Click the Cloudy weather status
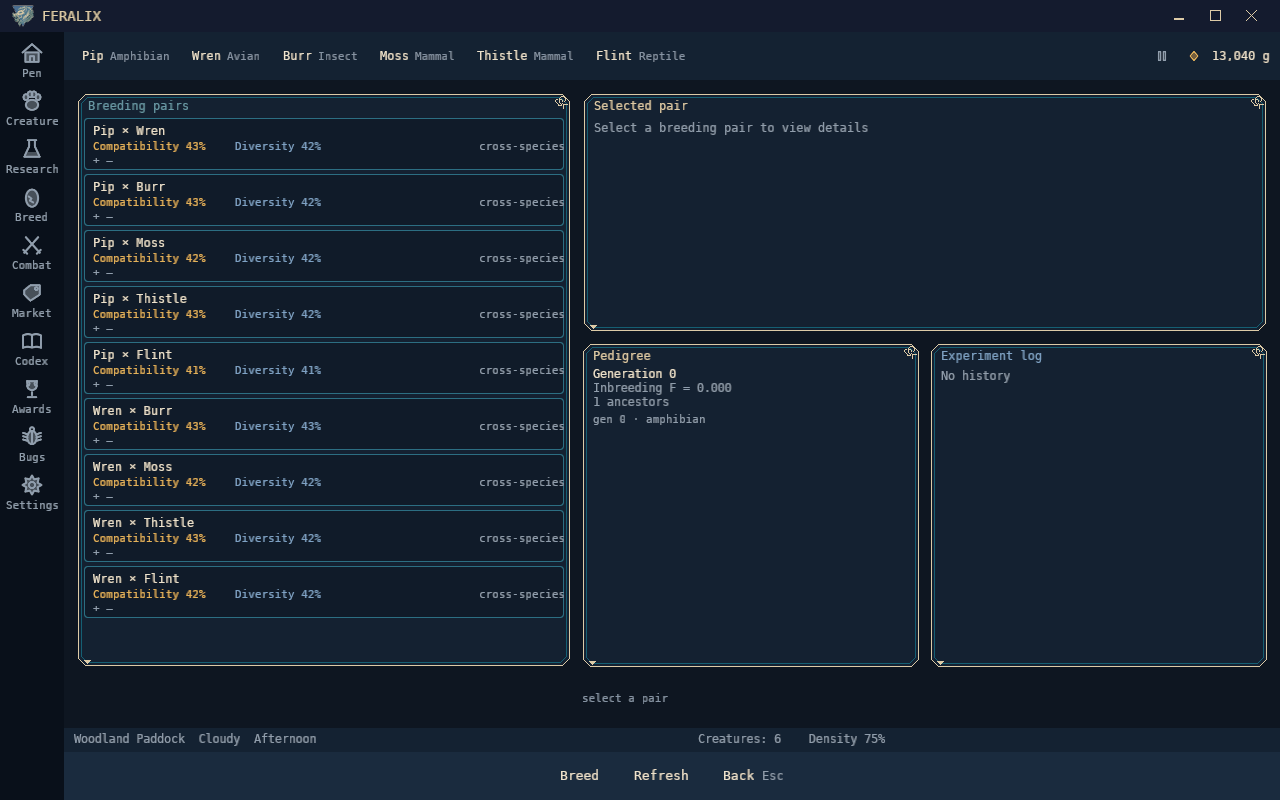Viewport: 1280px width, 800px height. pyautogui.click(x=219, y=738)
